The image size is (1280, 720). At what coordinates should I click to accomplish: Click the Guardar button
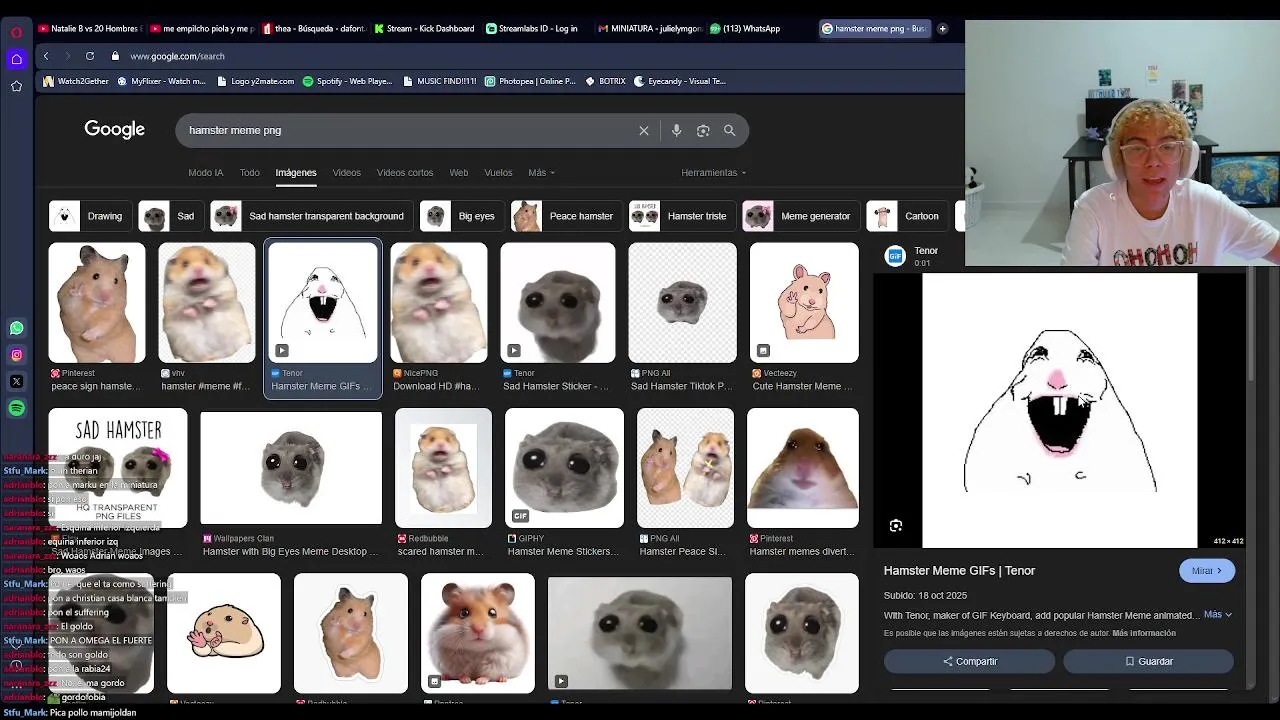tap(1149, 661)
